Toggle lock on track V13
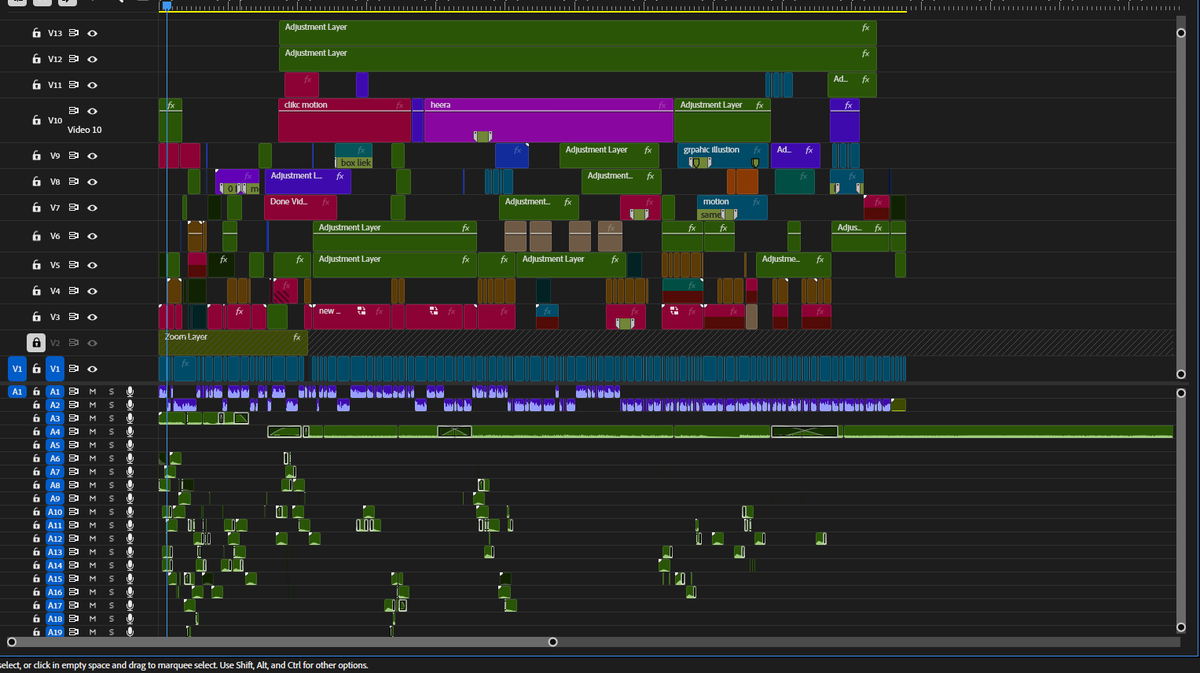This screenshot has width=1200, height=673. point(36,33)
